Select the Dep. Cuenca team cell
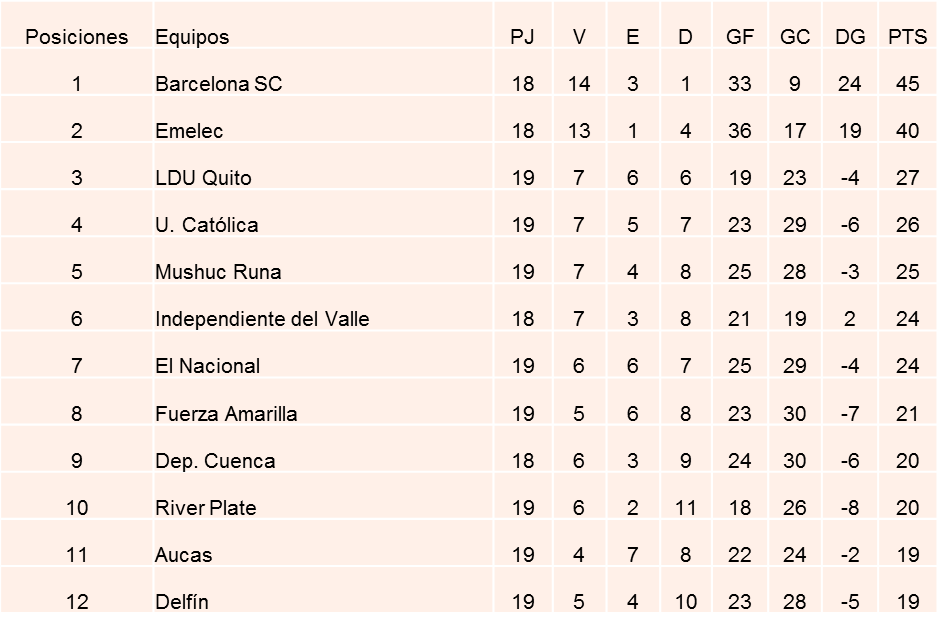Image resolution: width=938 pixels, height=625 pixels. tap(215, 461)
